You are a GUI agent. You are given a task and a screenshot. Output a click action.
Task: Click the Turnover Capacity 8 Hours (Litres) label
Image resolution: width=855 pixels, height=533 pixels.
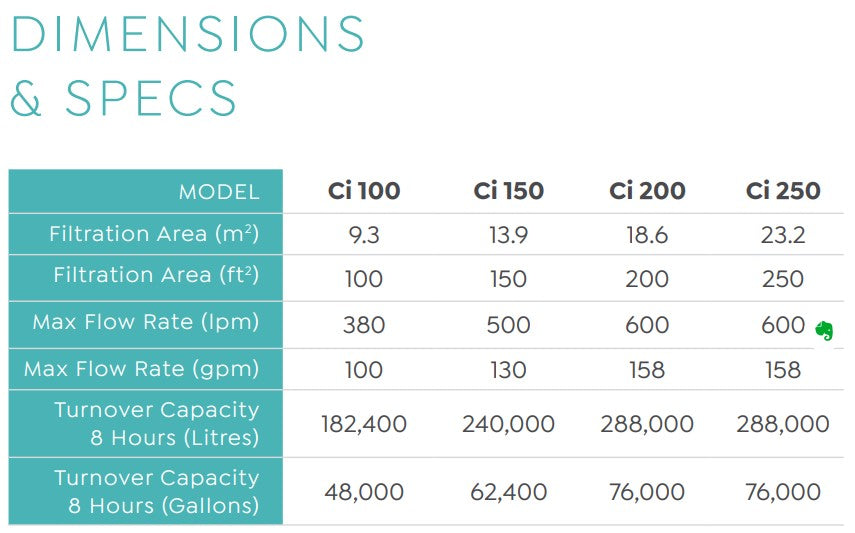tap(157, 424)
